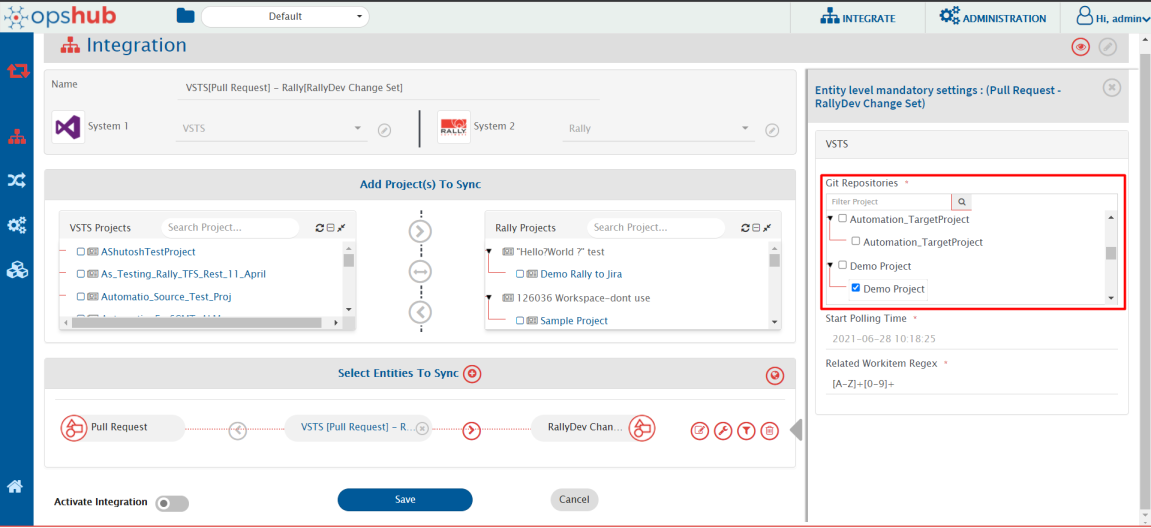Check Automation_TargetProject parent checkbox
1151x528 pixels.
(842, 219)
